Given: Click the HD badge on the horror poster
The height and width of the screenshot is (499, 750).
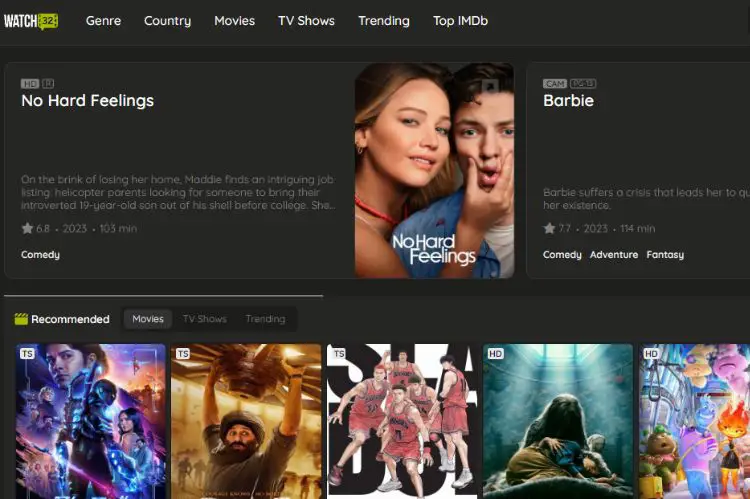Looking at the screenshot, I should [x=495, y=354].
